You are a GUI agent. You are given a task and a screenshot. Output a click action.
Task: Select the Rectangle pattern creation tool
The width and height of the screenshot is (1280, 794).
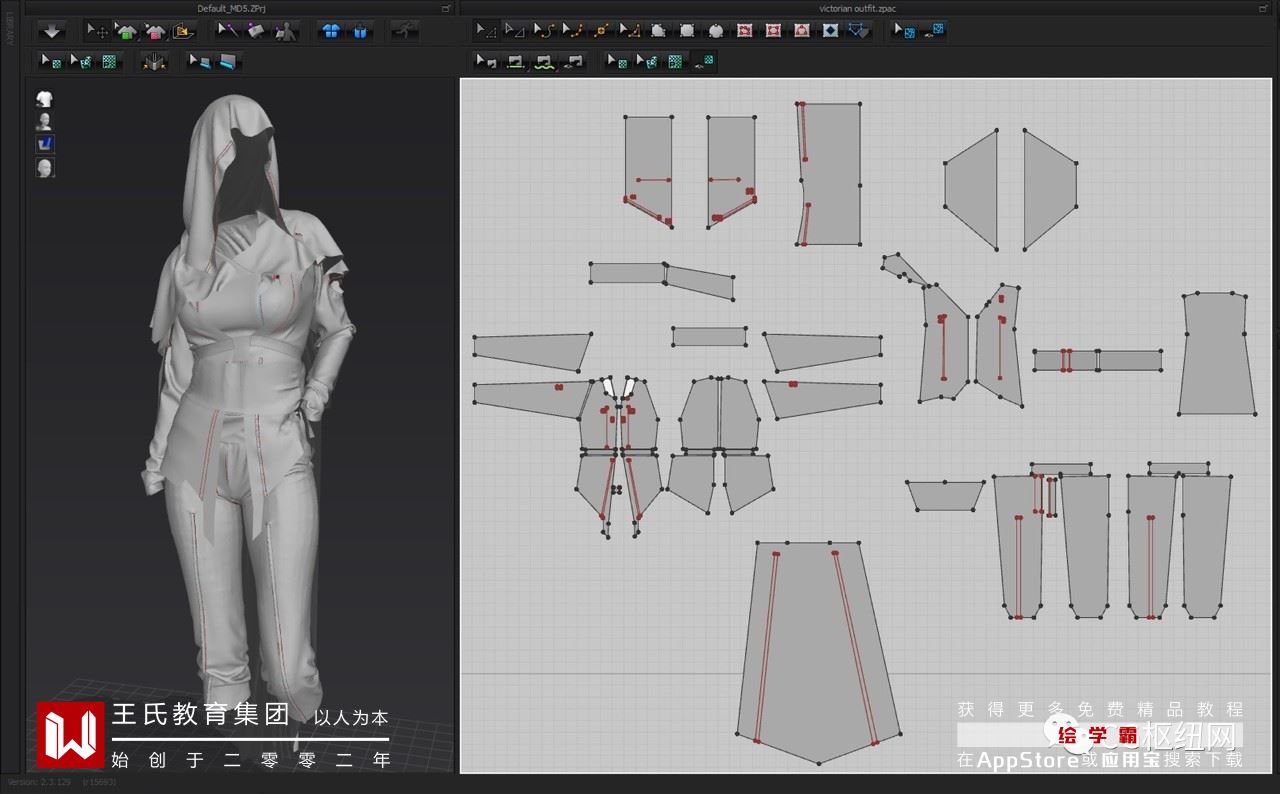pyautogui.click(x=687, y=31)
